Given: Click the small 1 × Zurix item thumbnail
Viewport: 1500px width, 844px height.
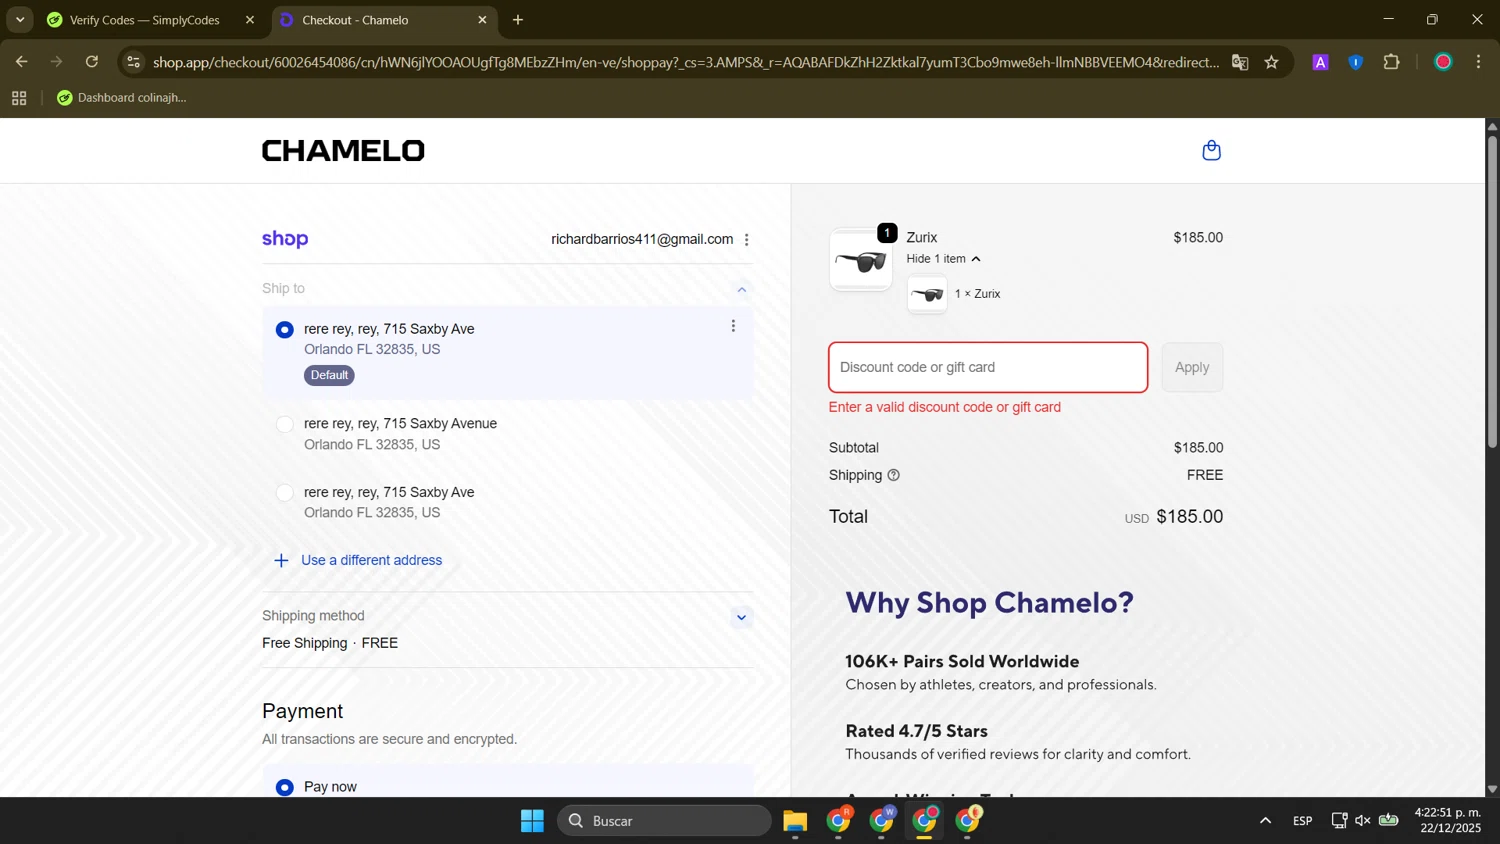Looking at the screenshot, I should click(x=927, y=295).
